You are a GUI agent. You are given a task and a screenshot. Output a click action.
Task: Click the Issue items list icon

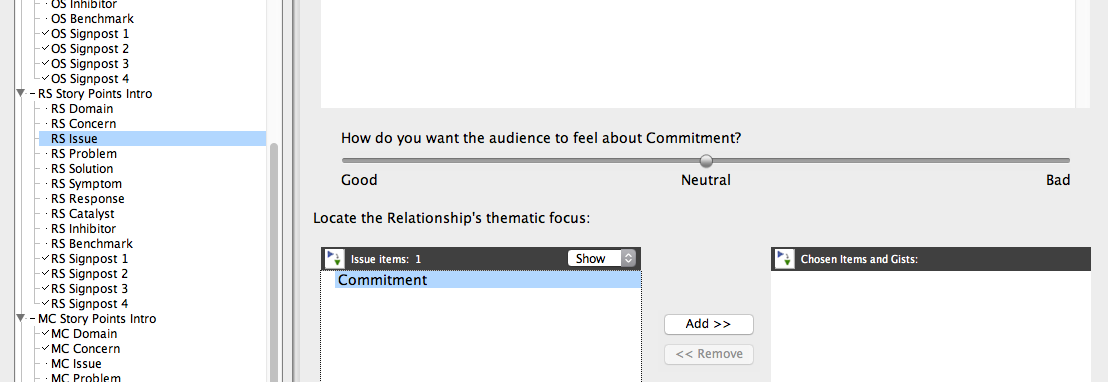click(334, 258)
